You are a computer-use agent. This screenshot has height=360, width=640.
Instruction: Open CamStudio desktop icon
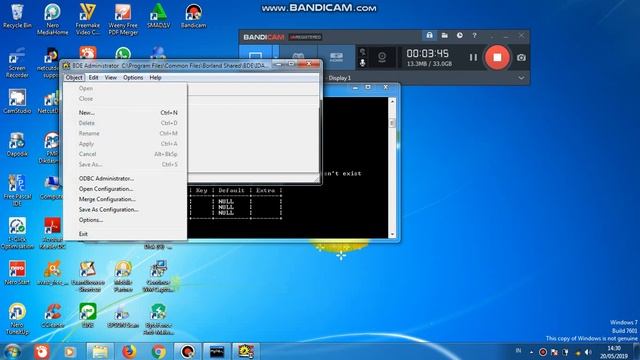17,102
